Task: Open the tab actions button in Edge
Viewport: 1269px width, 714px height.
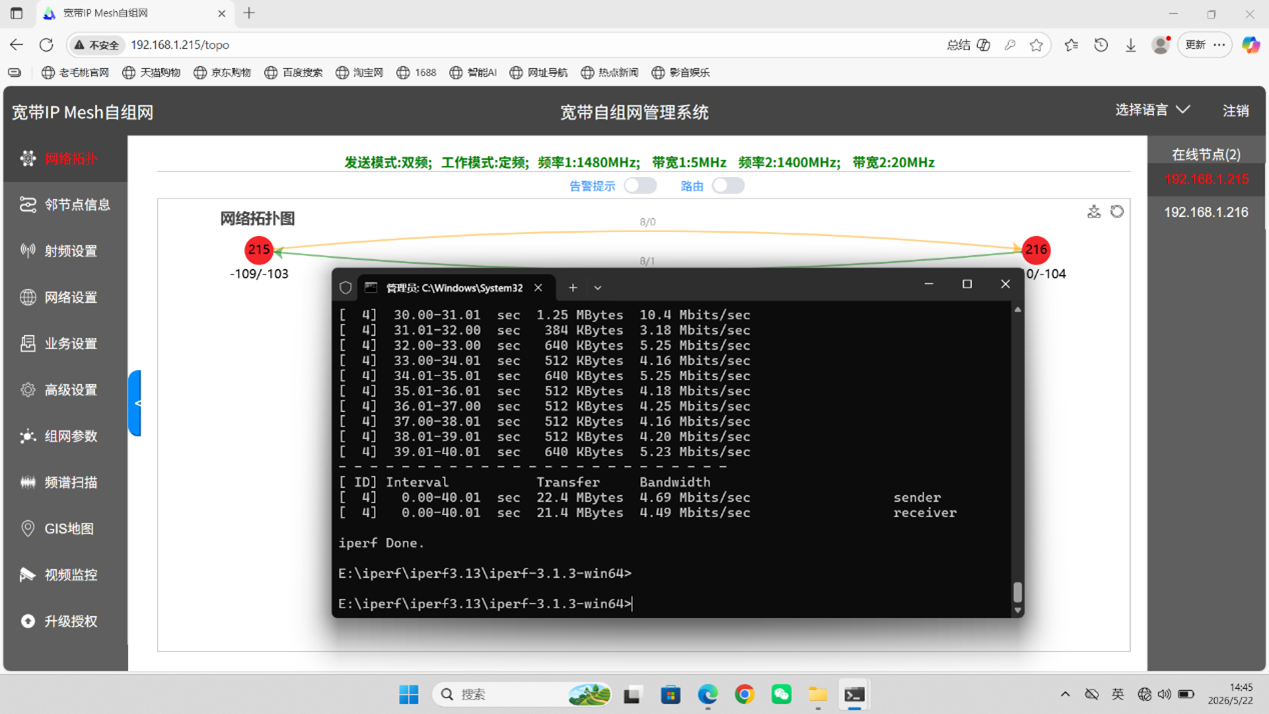Action: click(x=16, y=14)
